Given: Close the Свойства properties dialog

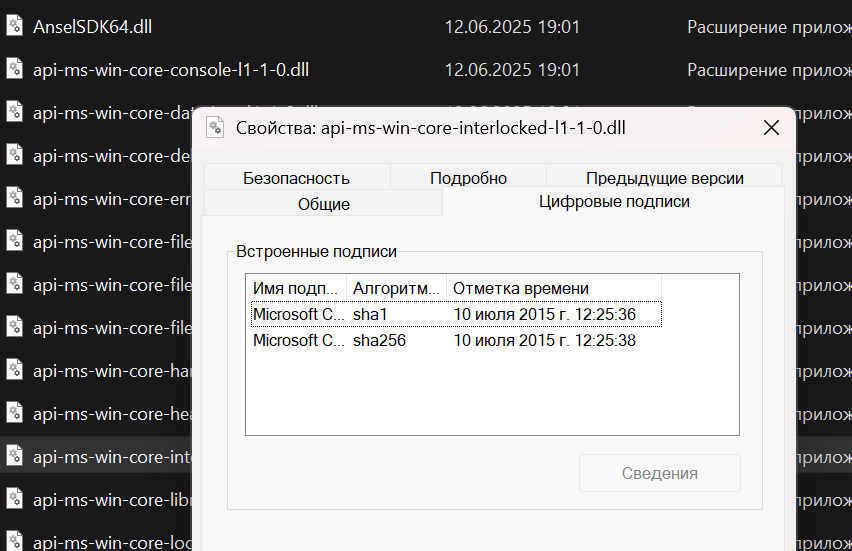Looking at the screenshot, I should (x=771, y=127).
